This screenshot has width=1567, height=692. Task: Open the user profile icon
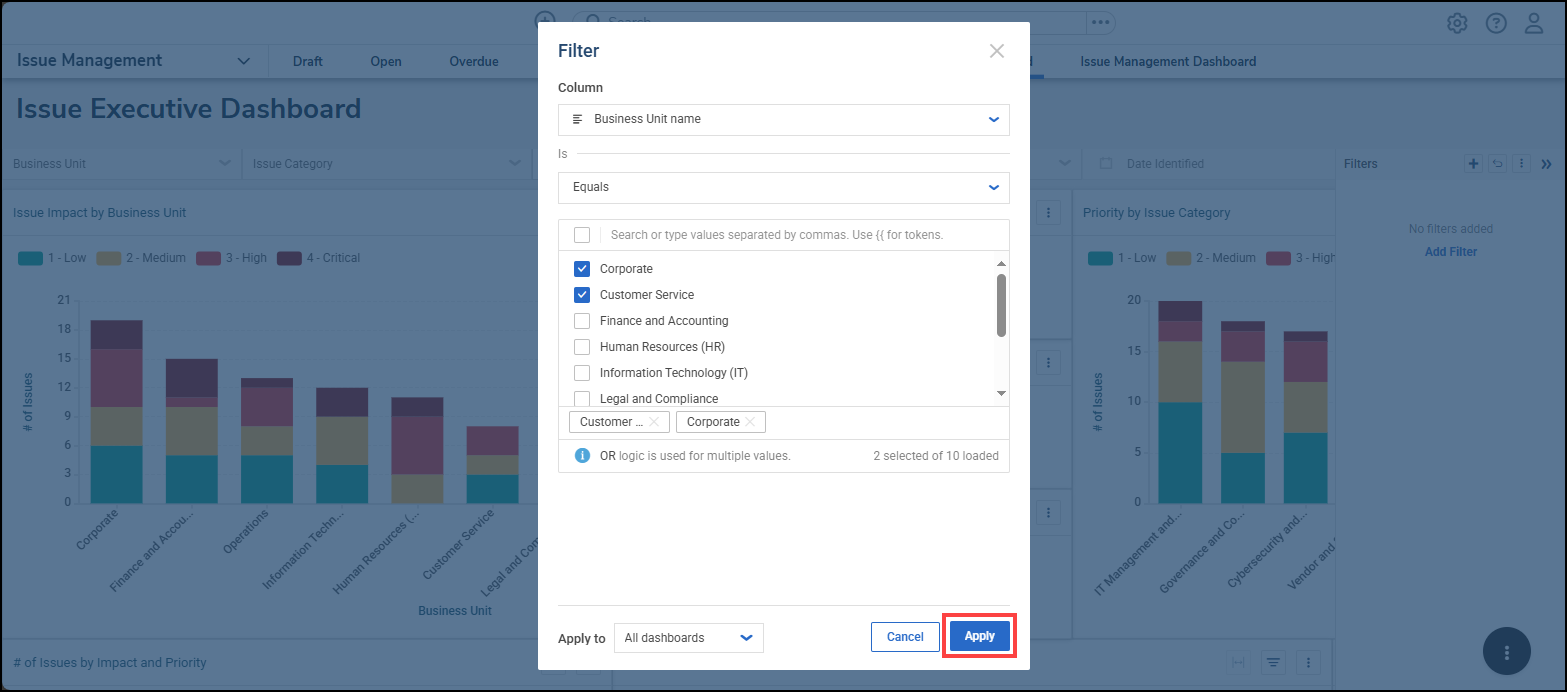point(1534,23)
